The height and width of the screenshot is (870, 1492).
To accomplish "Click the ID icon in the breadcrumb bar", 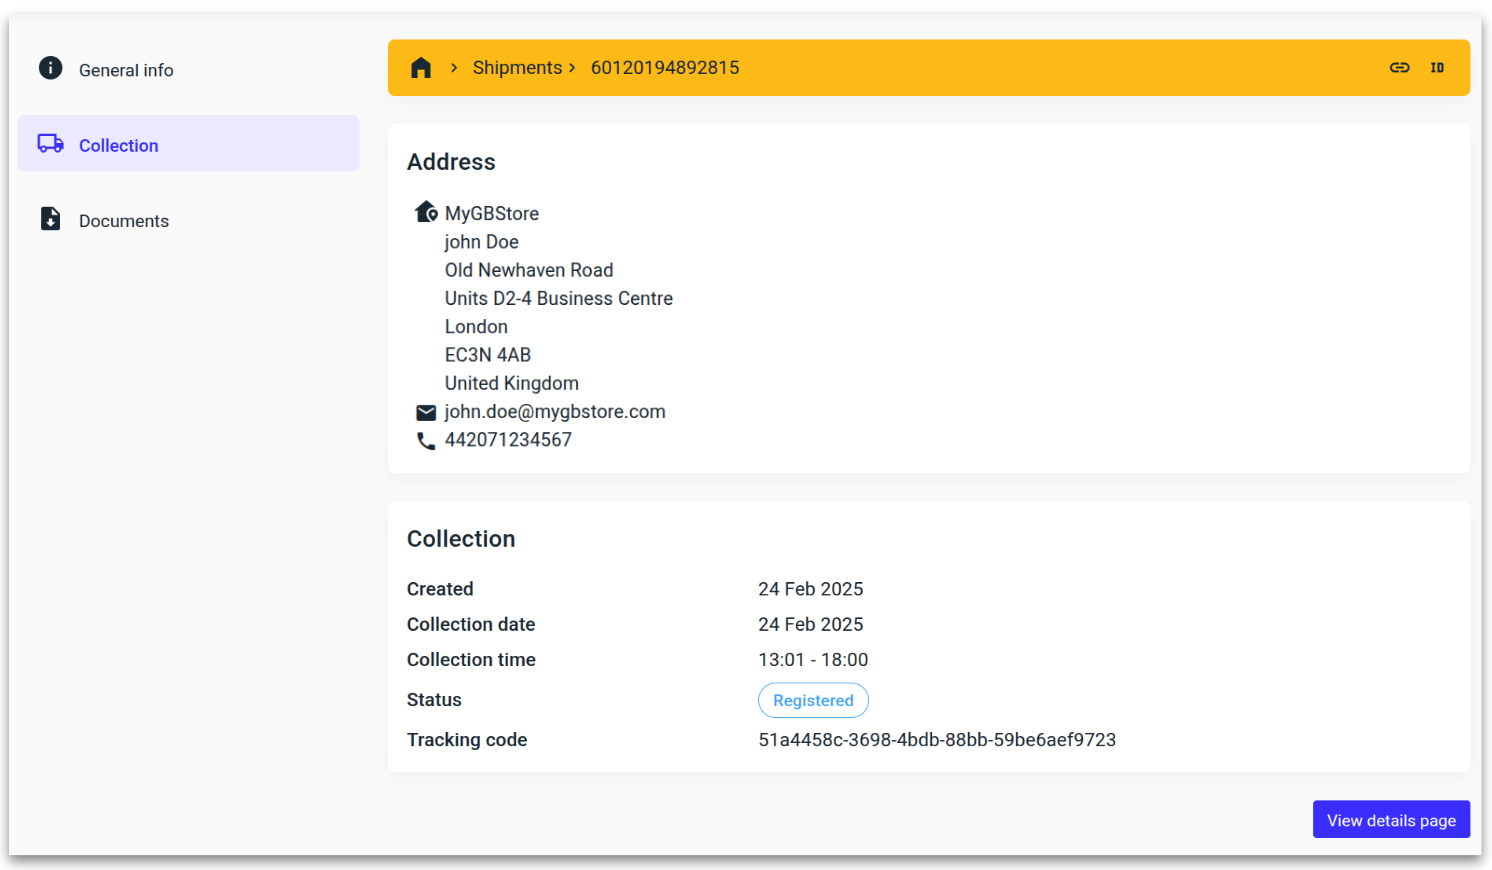I will click(x=1437, y=67).
